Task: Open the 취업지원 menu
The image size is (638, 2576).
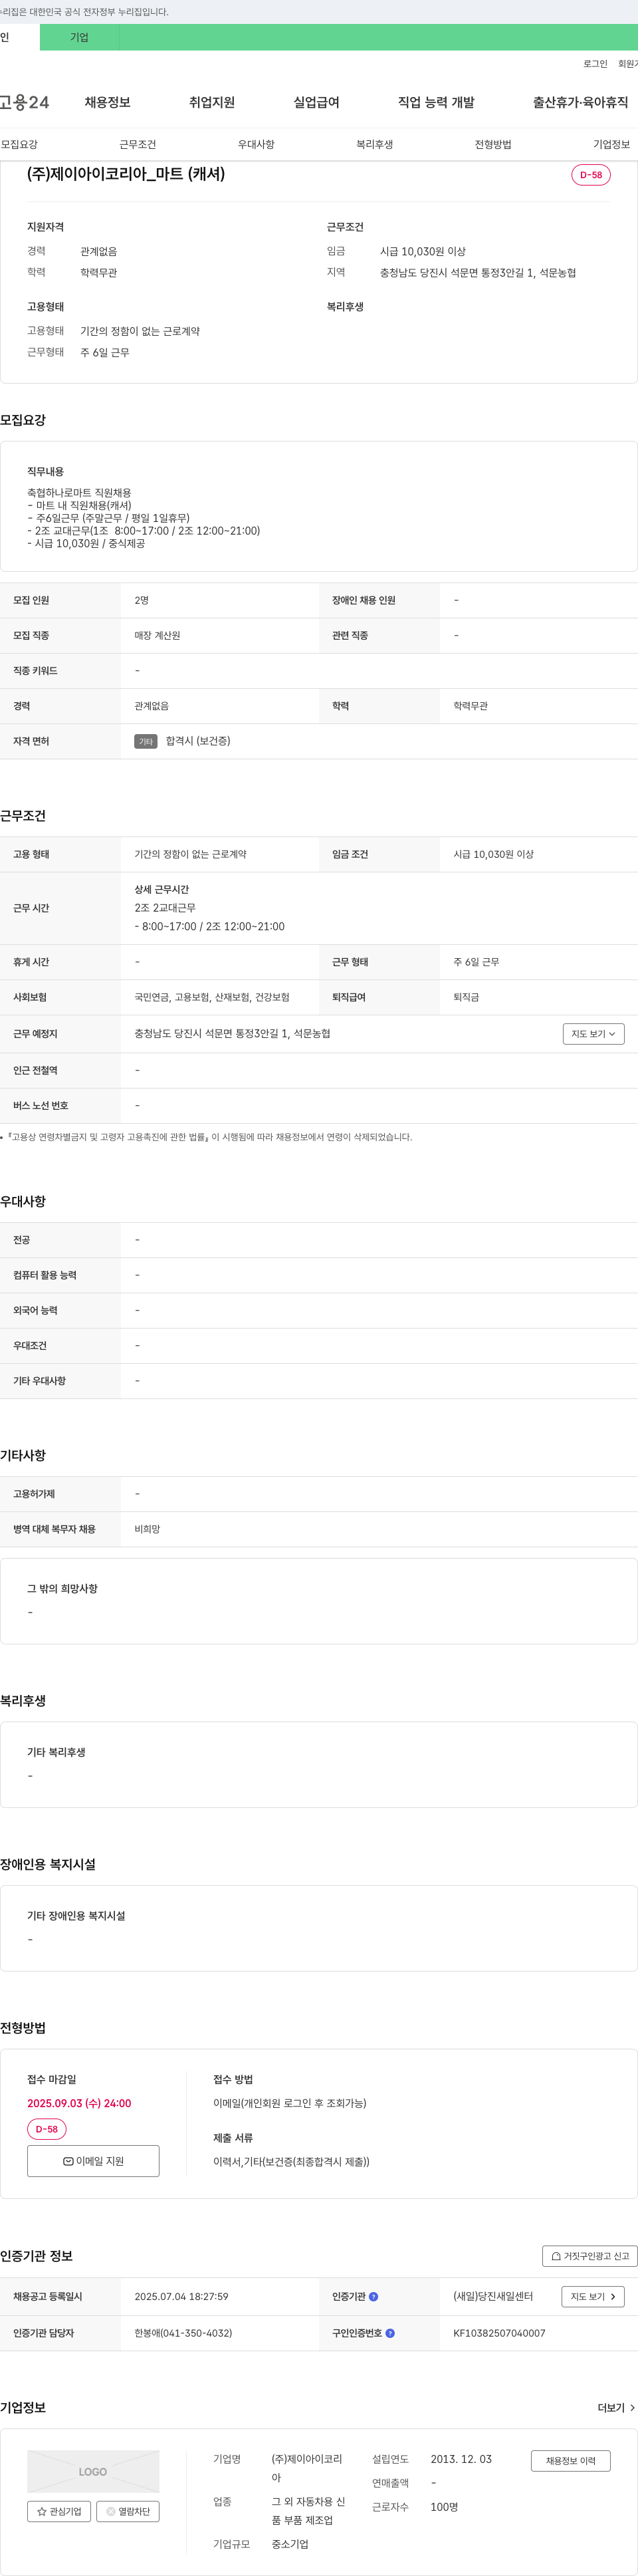Action: (x=212, y=103)
